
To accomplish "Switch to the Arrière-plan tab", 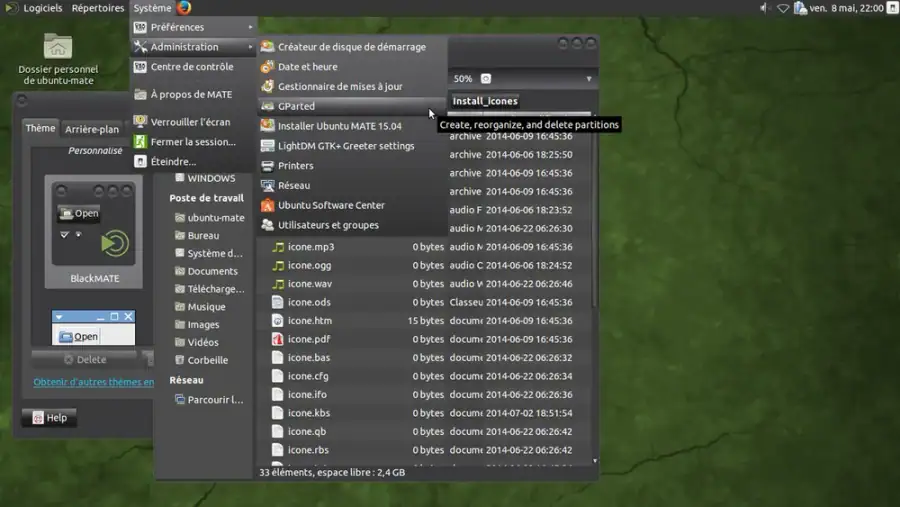I will click(x=92, y=129).
